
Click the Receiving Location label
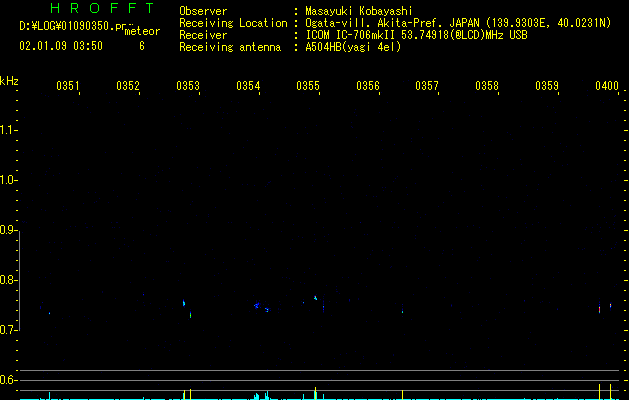tap(233, 23)
